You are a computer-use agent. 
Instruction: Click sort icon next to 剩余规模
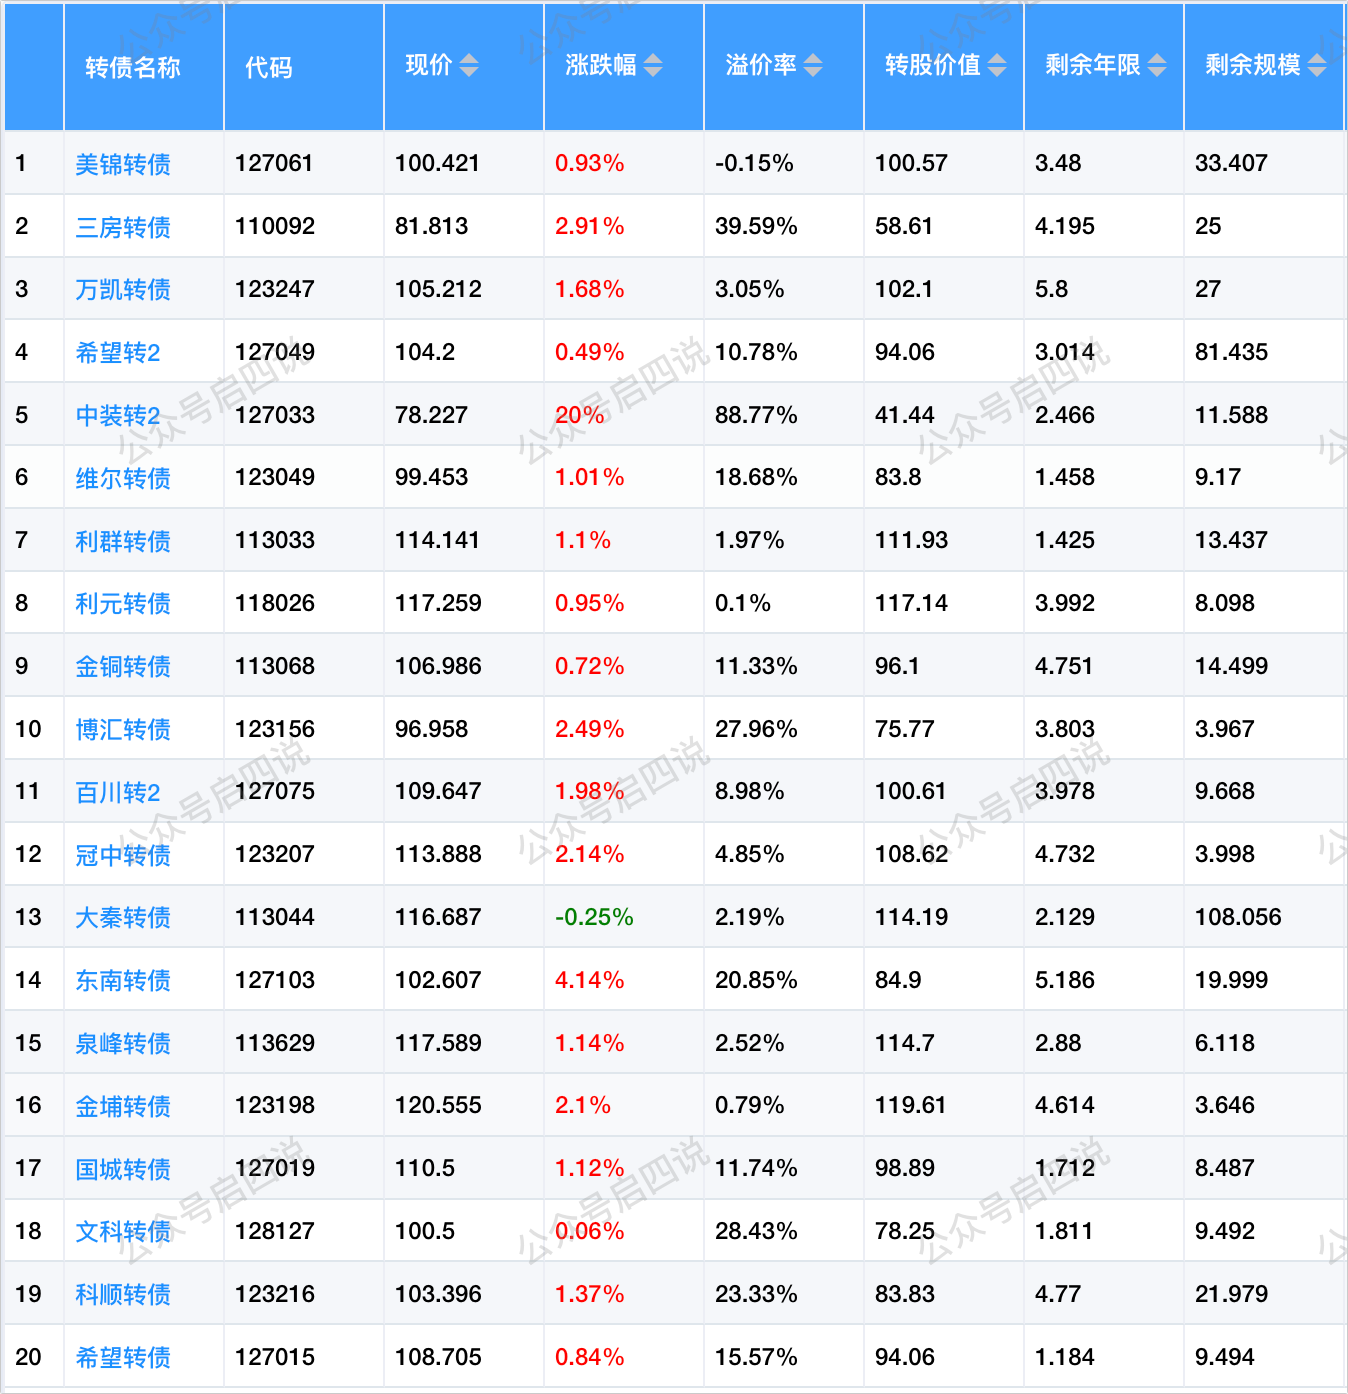(x=1317, y=66)
